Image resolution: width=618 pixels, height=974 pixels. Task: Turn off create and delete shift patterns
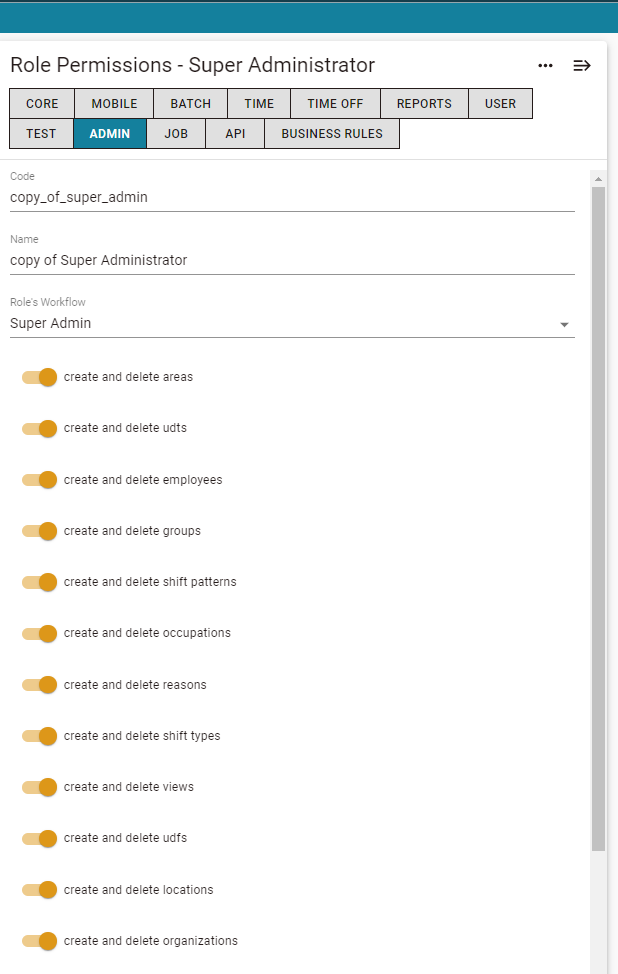tap(39, 582)
